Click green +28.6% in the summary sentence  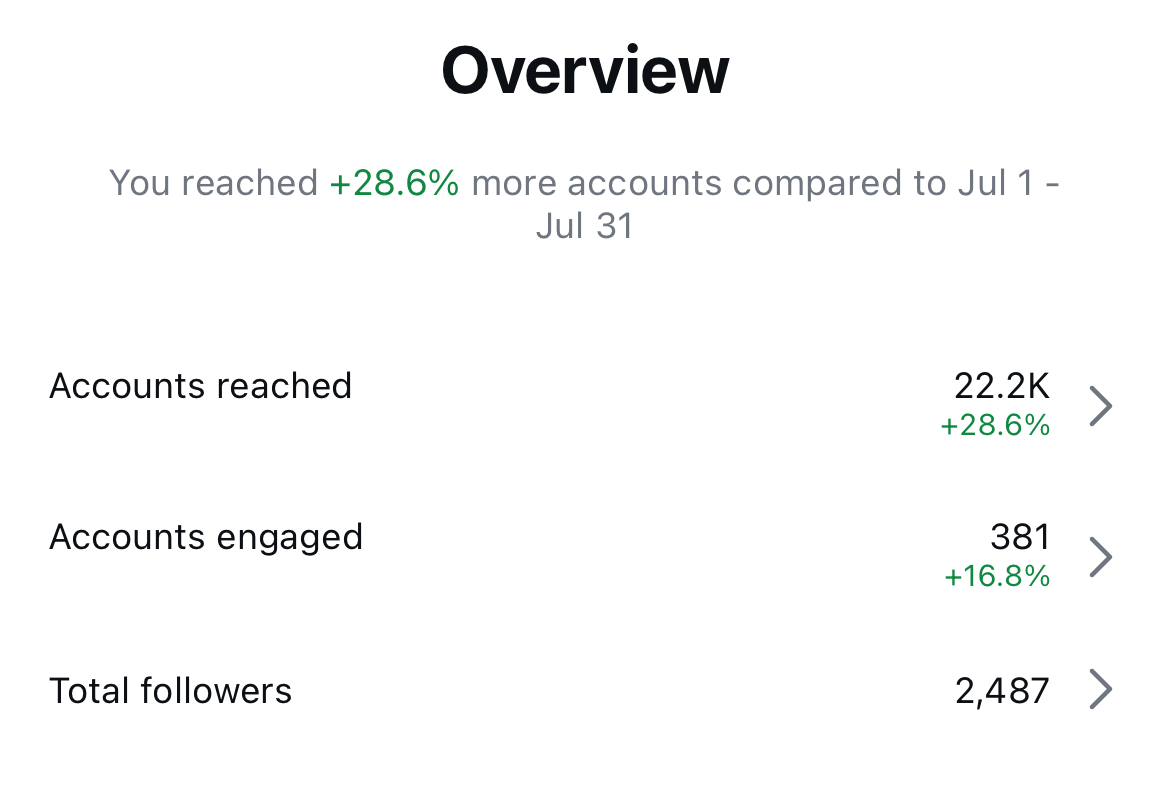[394, 183]
